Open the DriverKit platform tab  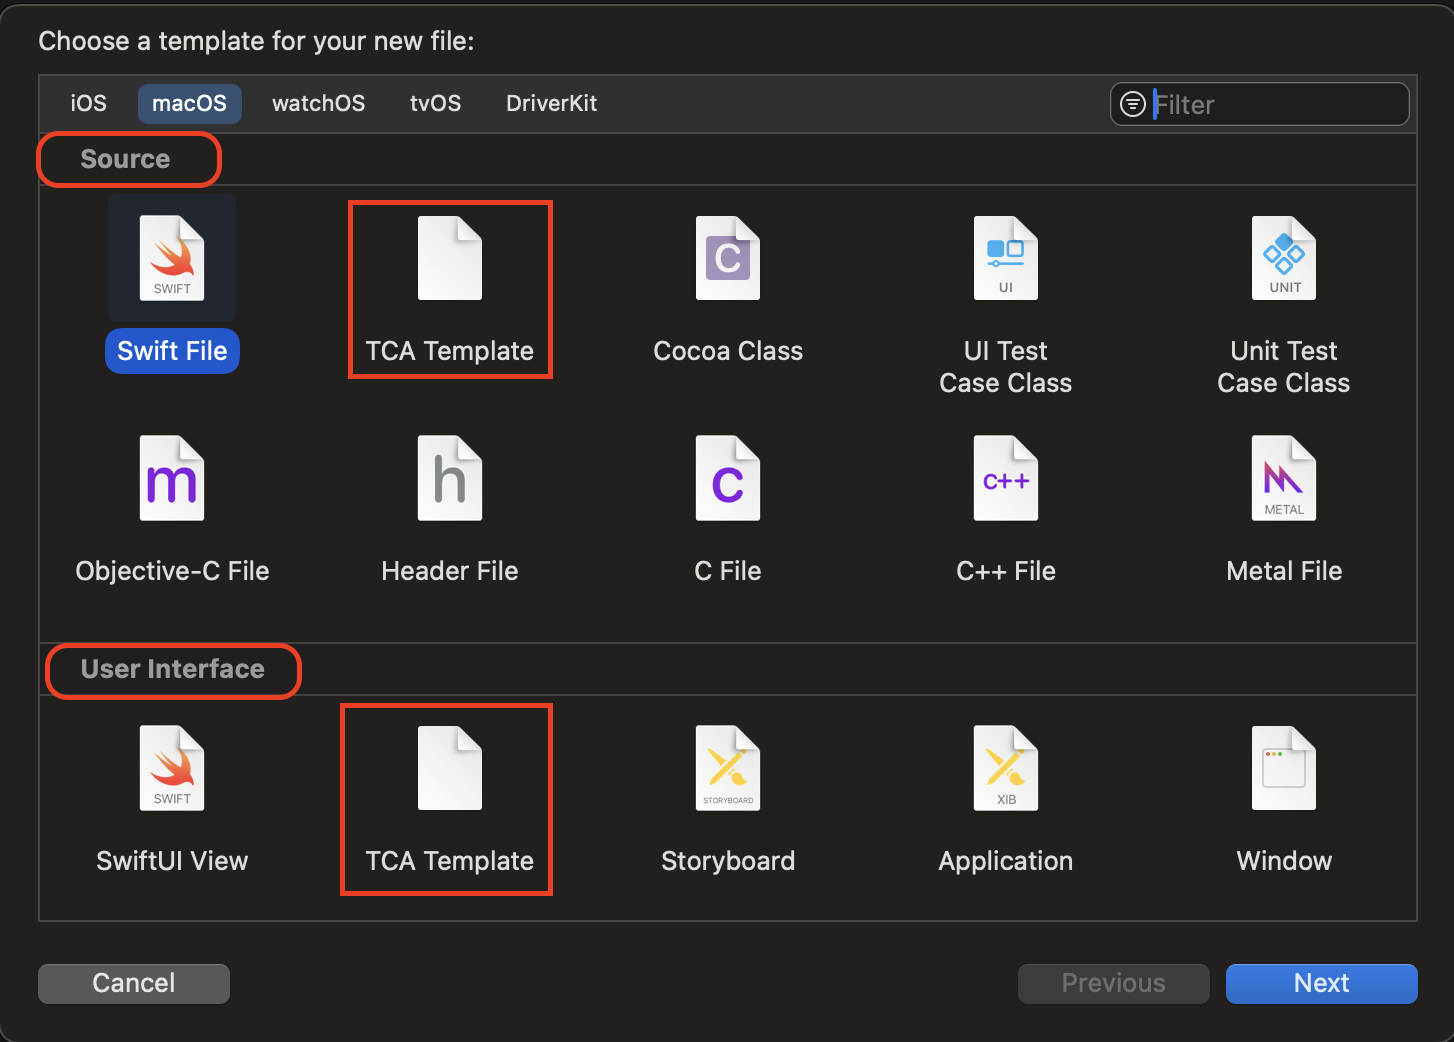[x=551, y=103]
